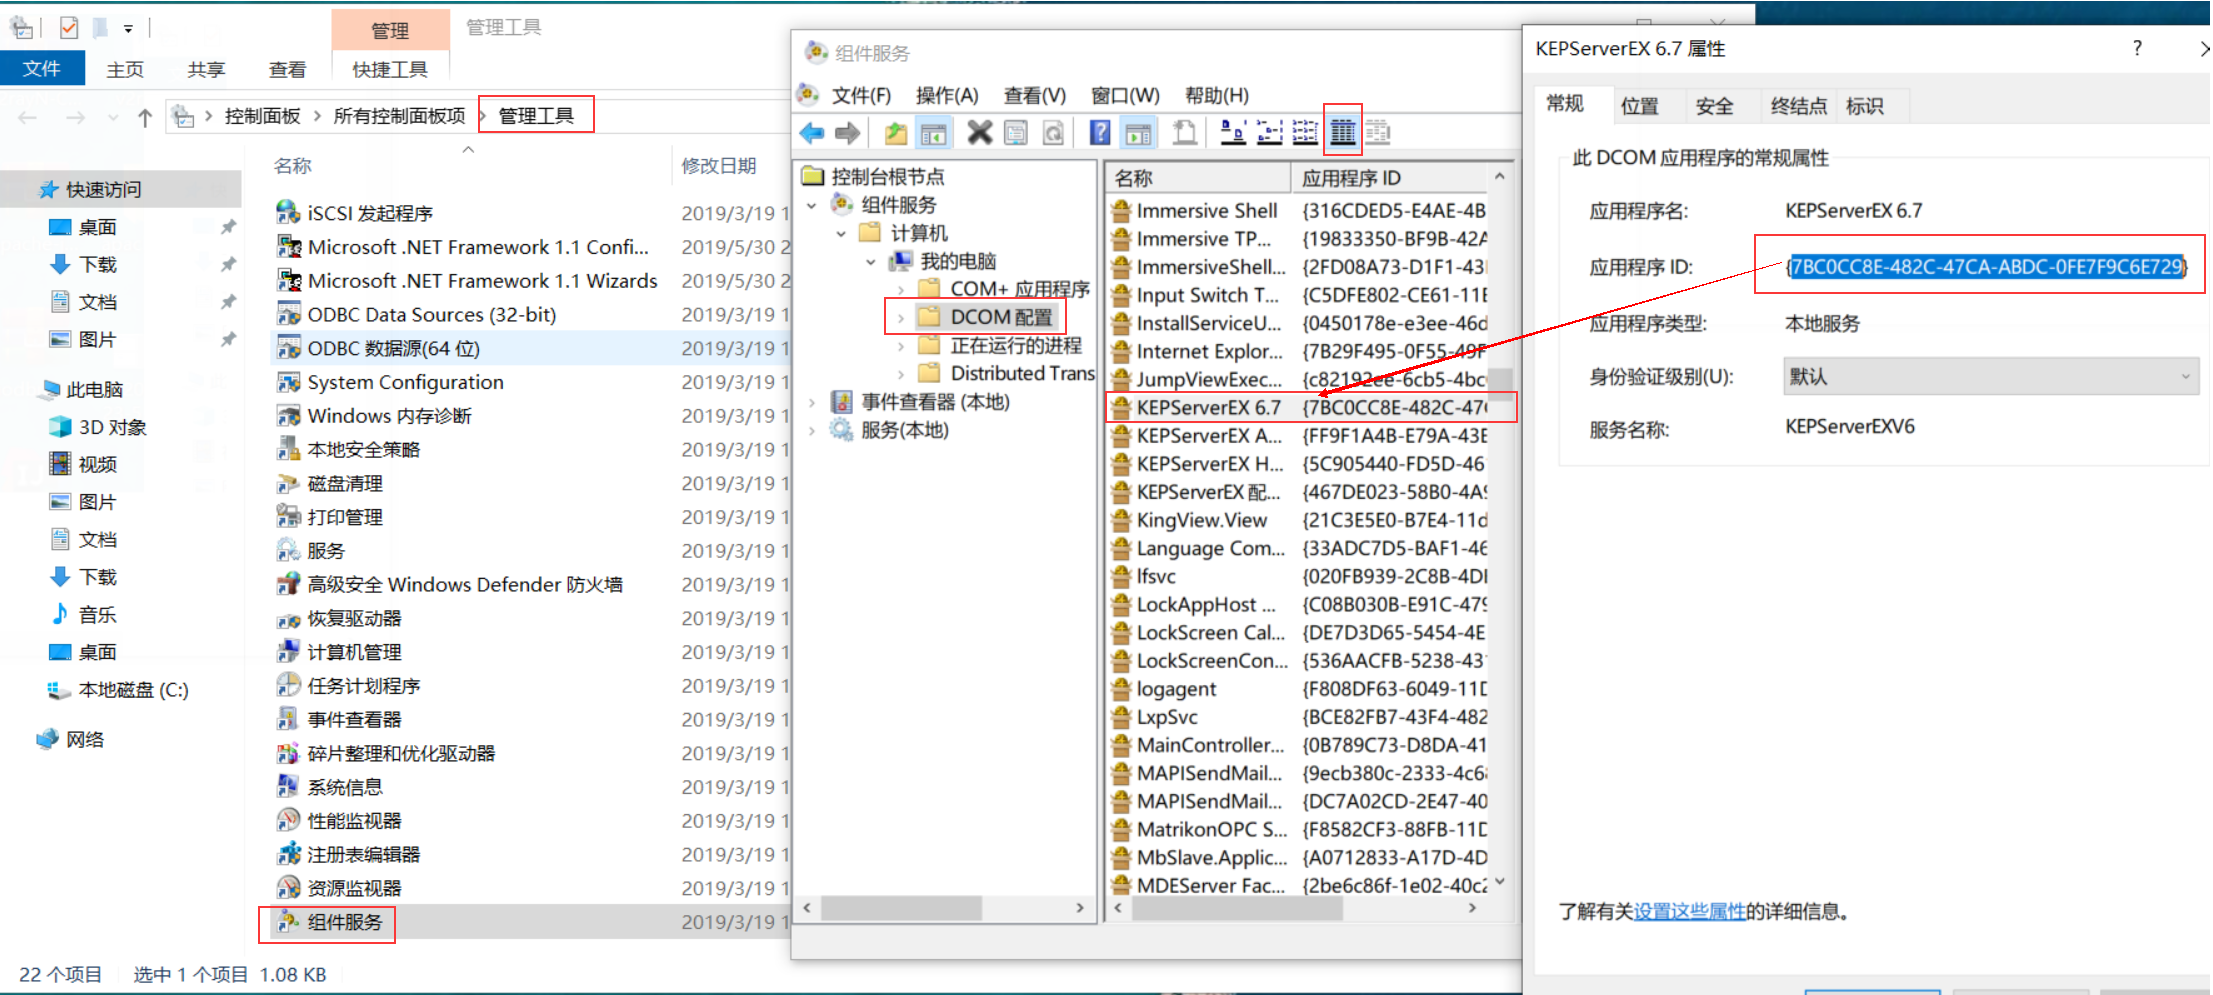The width and height of the screenshot is (2213, 995).
Task: Click the Up one level folder icon
Action: (x=896, y=132)
